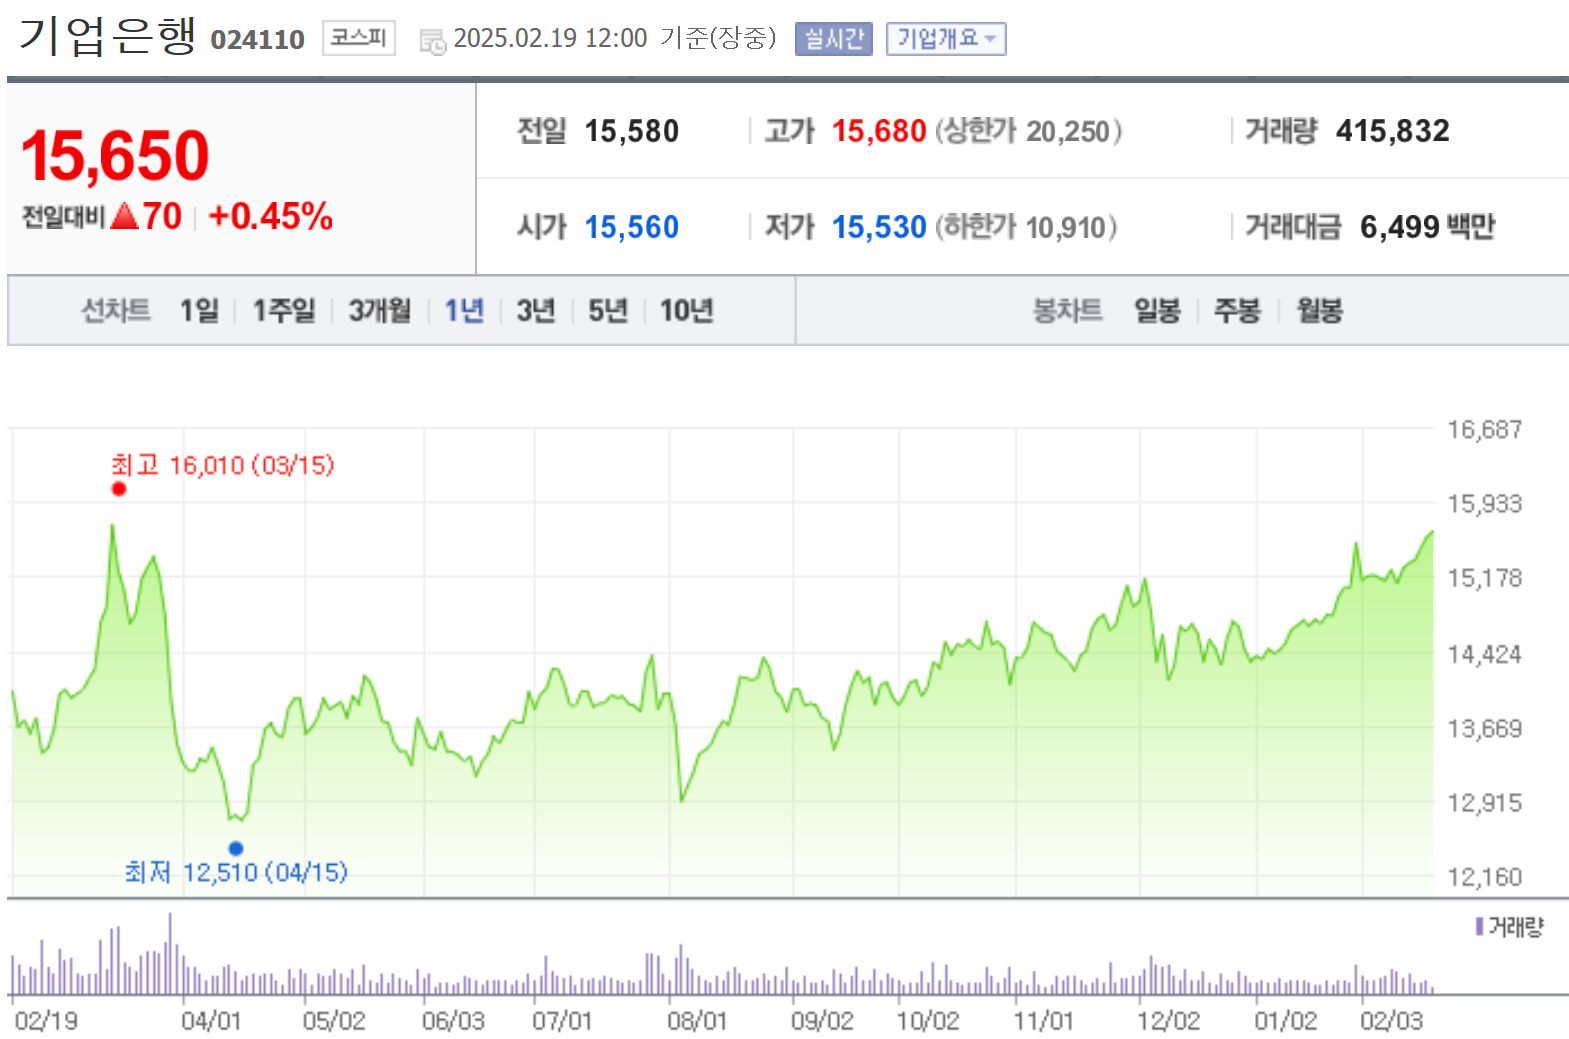This screenshot has height=1039, width=1569.
Task: Click the 전일 value 15,580
Action: (x=631, y=131)
